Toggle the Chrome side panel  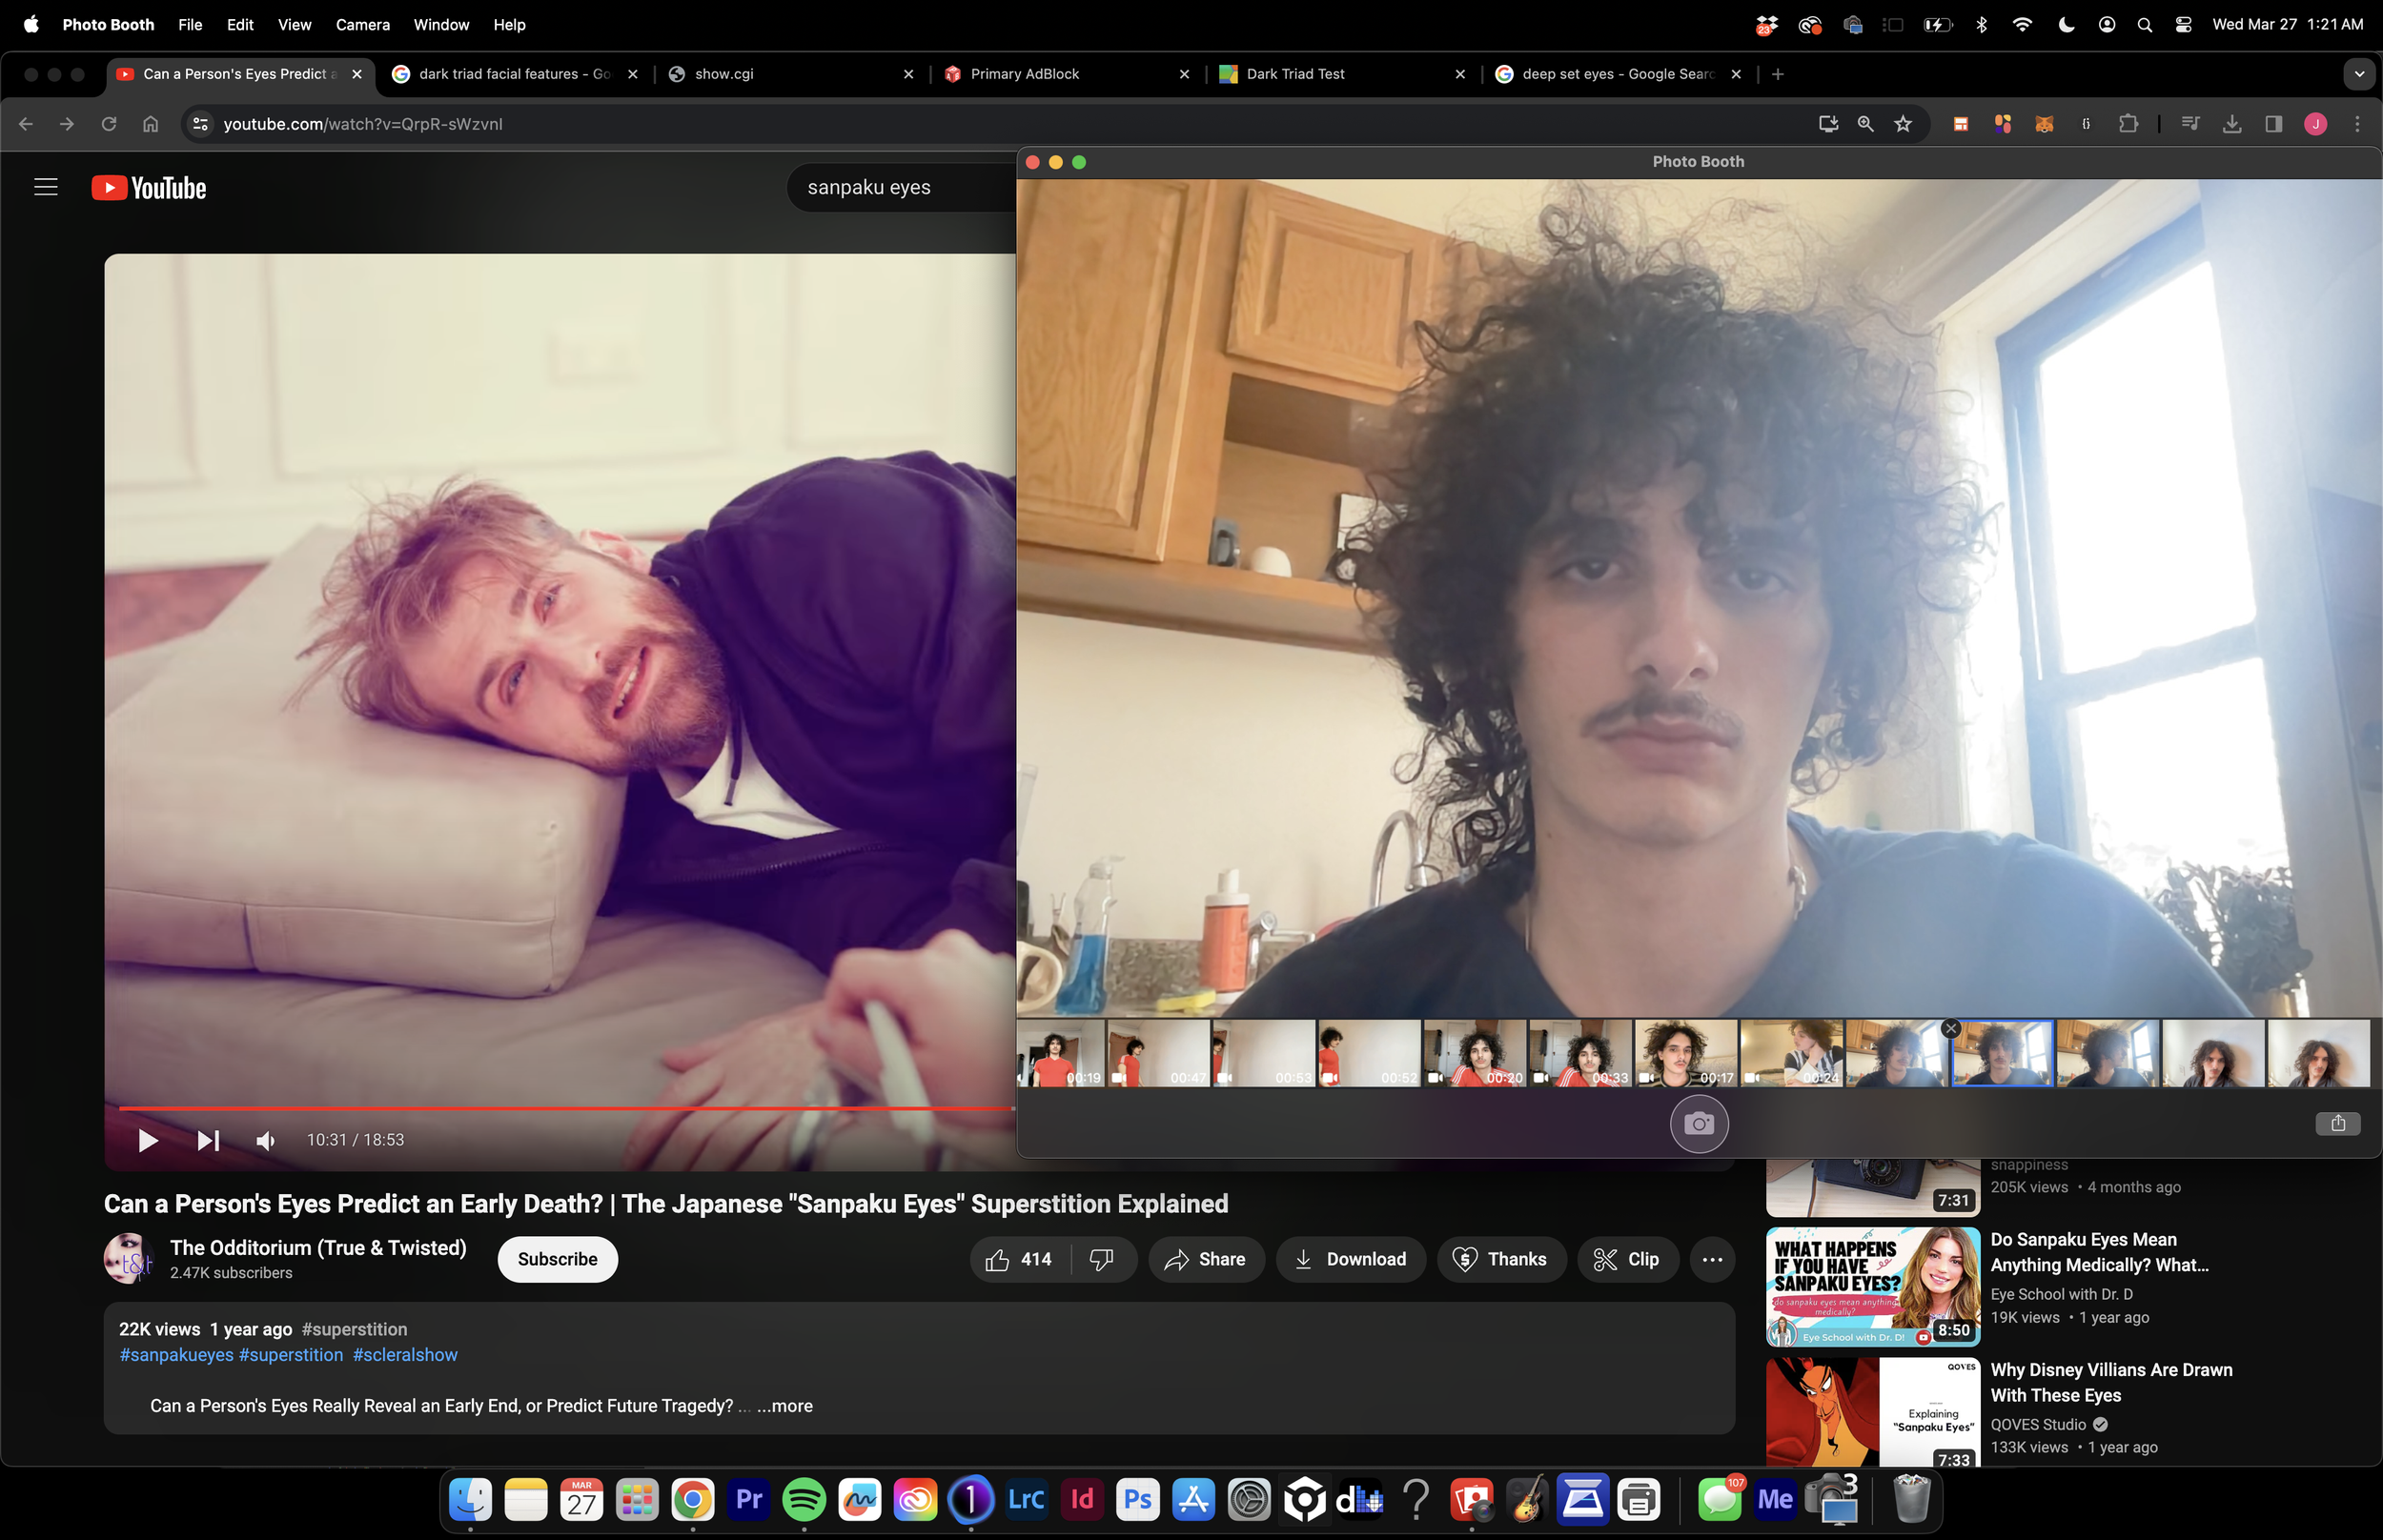tap(2273, 124)
